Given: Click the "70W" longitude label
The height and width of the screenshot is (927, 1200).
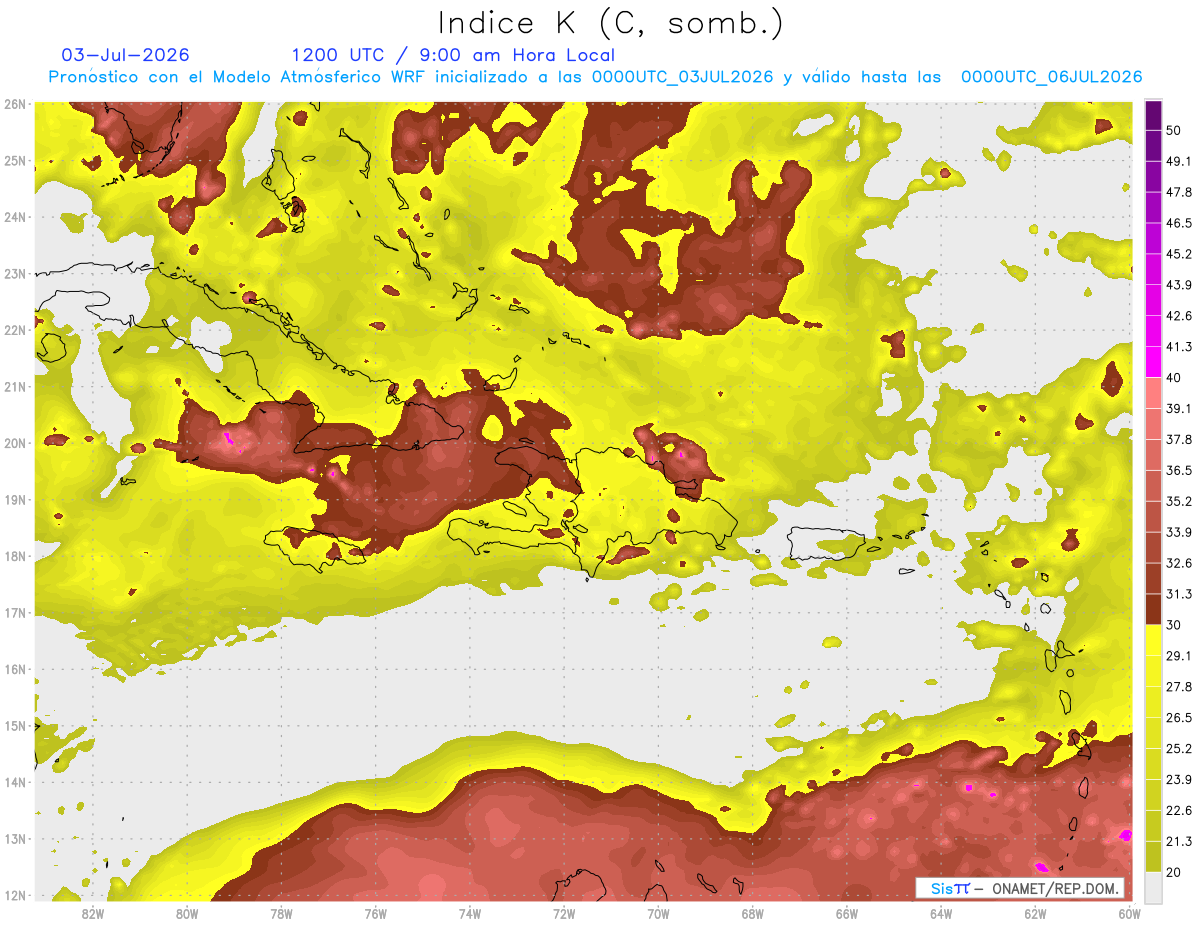Looking at the screenshot, I should [x=658, y=913].
